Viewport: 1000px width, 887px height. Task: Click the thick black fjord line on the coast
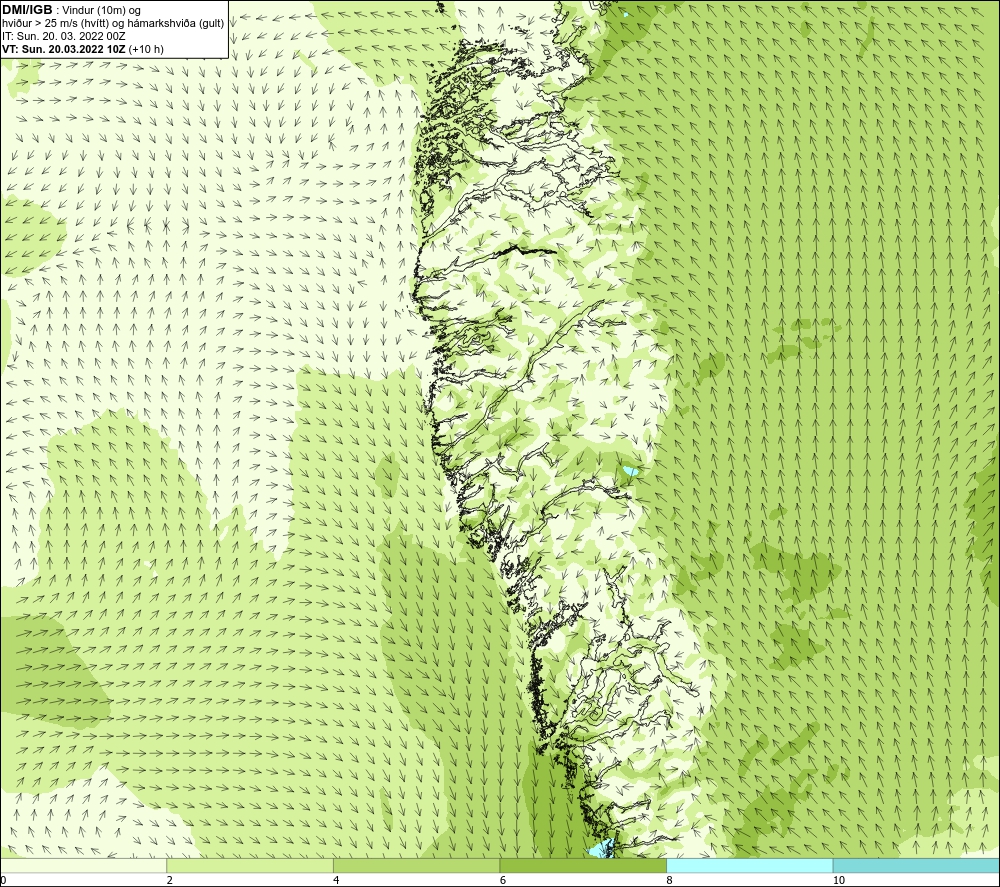tap(526, 249)
